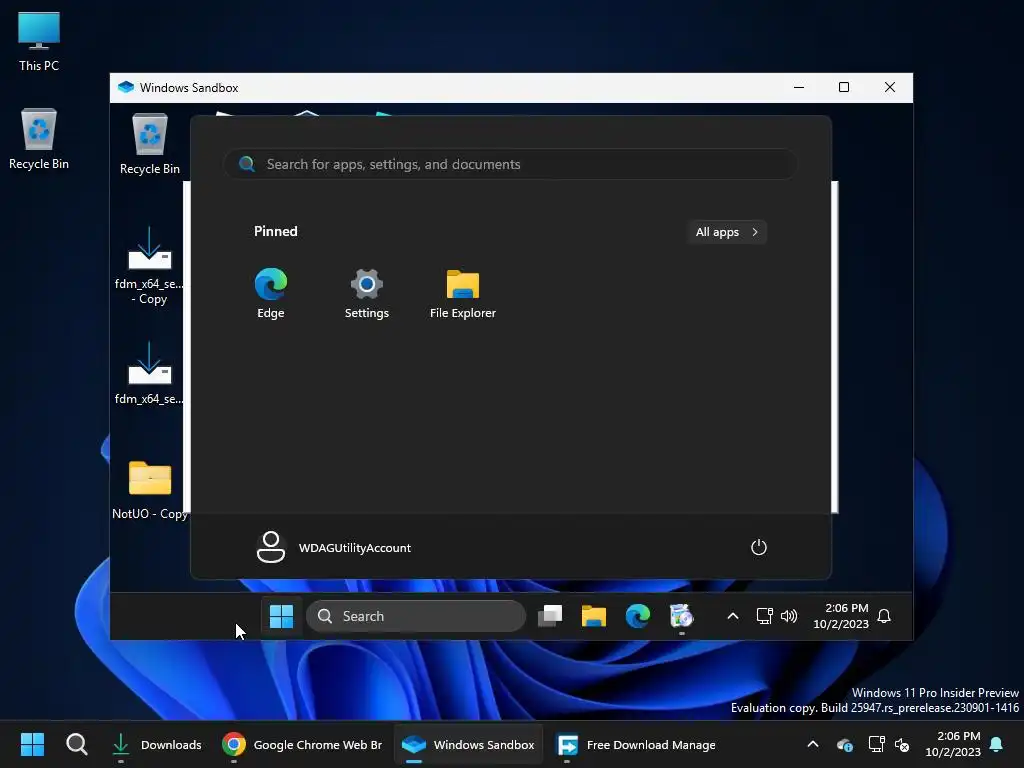Select the NotUO - Copy folder
This screenshot has width=1024, height=768.
coord(150,490)
